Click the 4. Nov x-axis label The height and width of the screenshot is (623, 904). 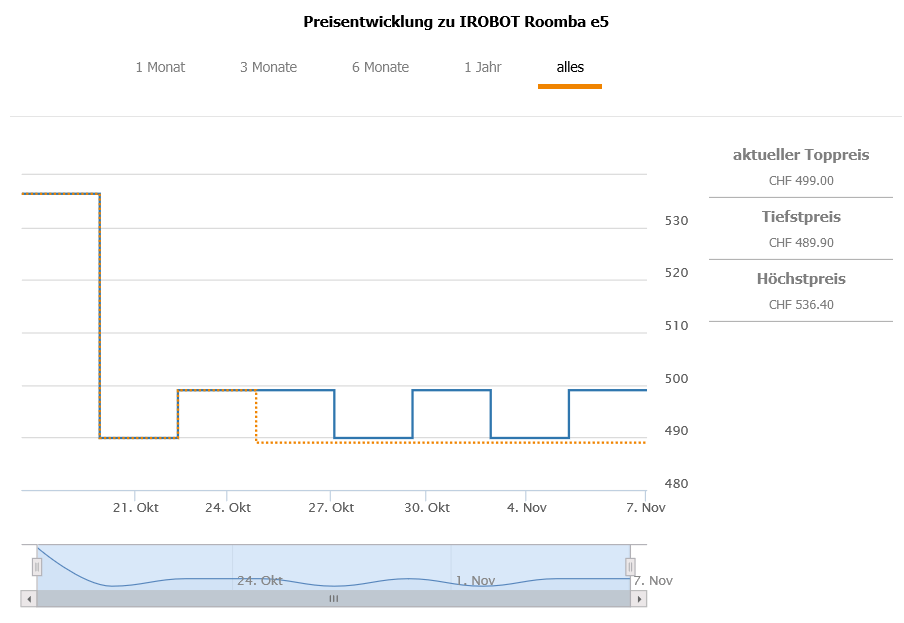[527, 508]
